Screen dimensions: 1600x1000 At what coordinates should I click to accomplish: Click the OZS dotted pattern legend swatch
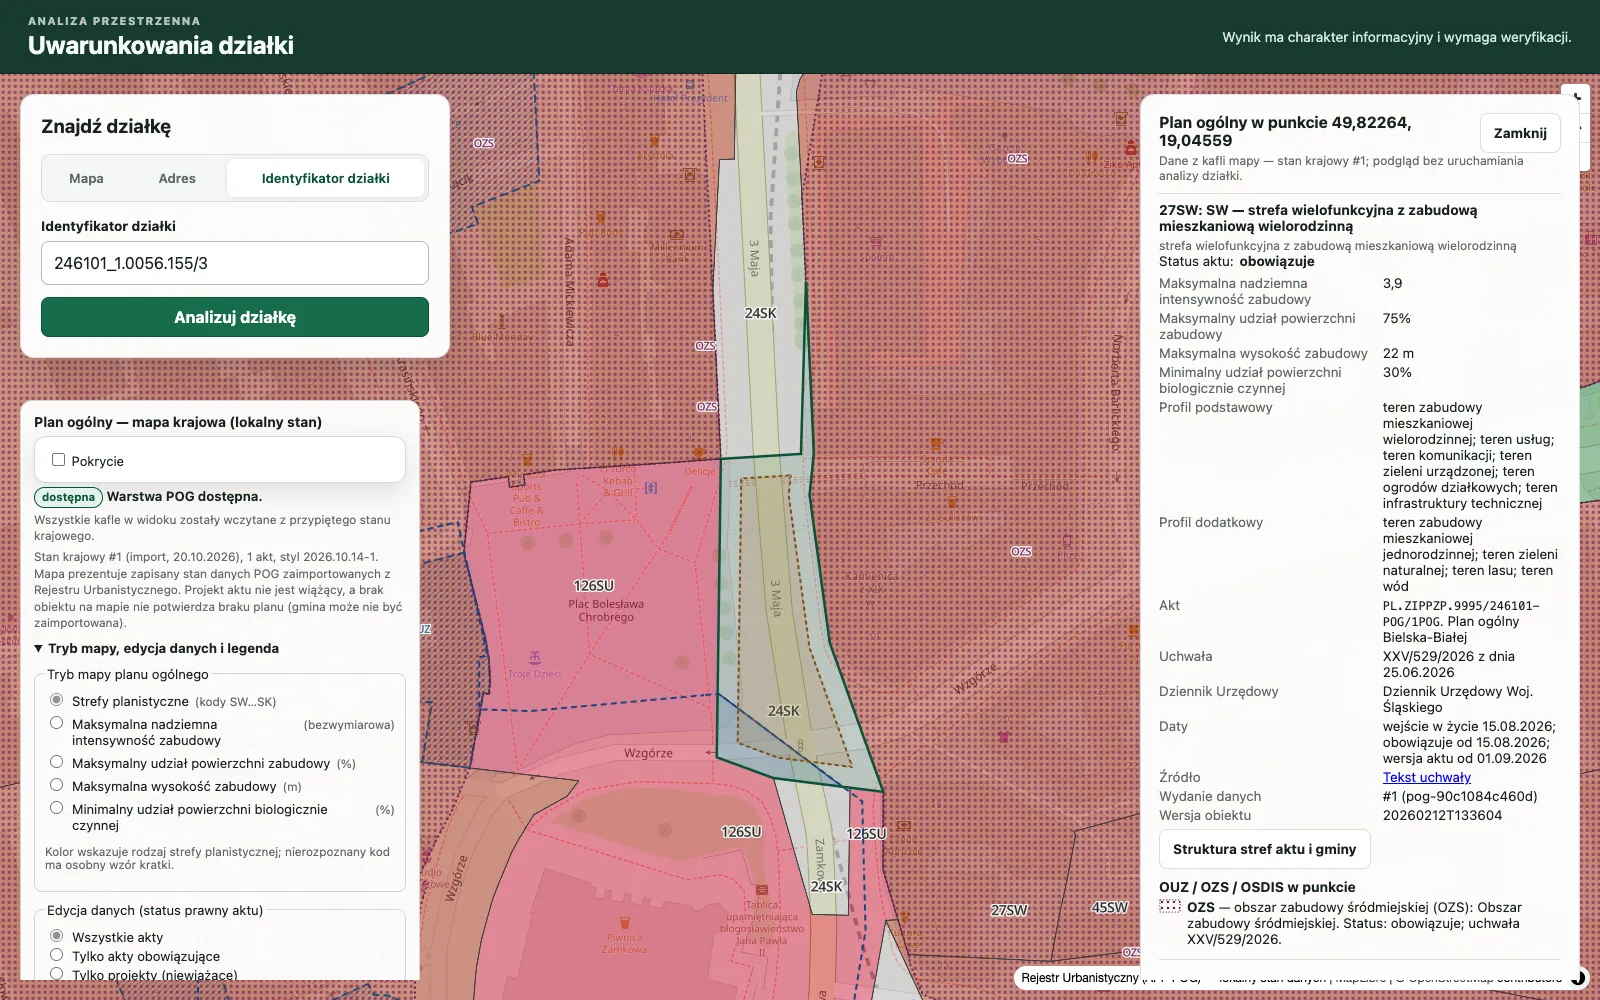[x=1170, y=906]
